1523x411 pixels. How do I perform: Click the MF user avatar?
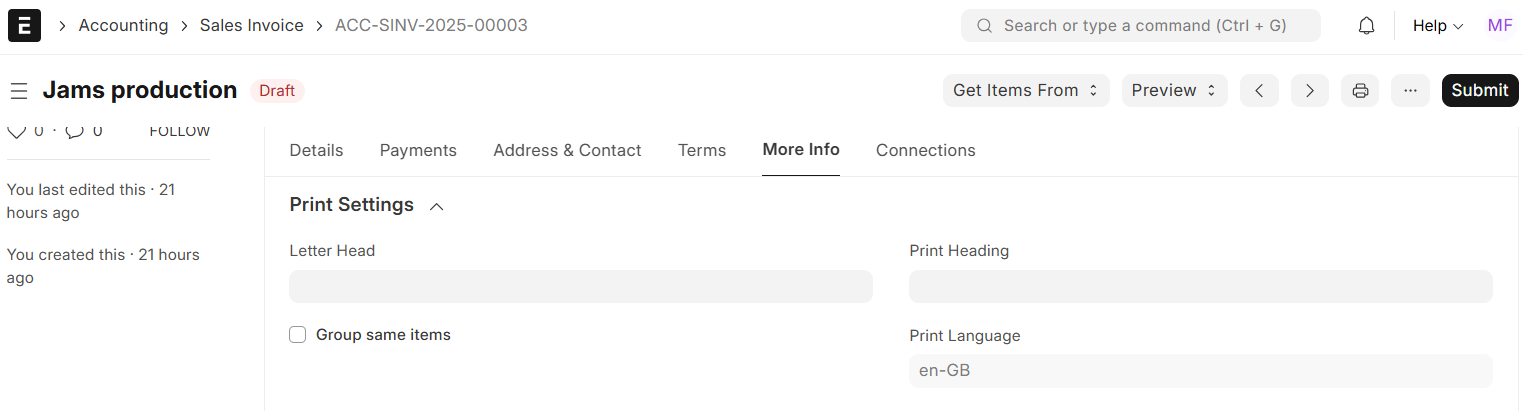[1499, 26]
